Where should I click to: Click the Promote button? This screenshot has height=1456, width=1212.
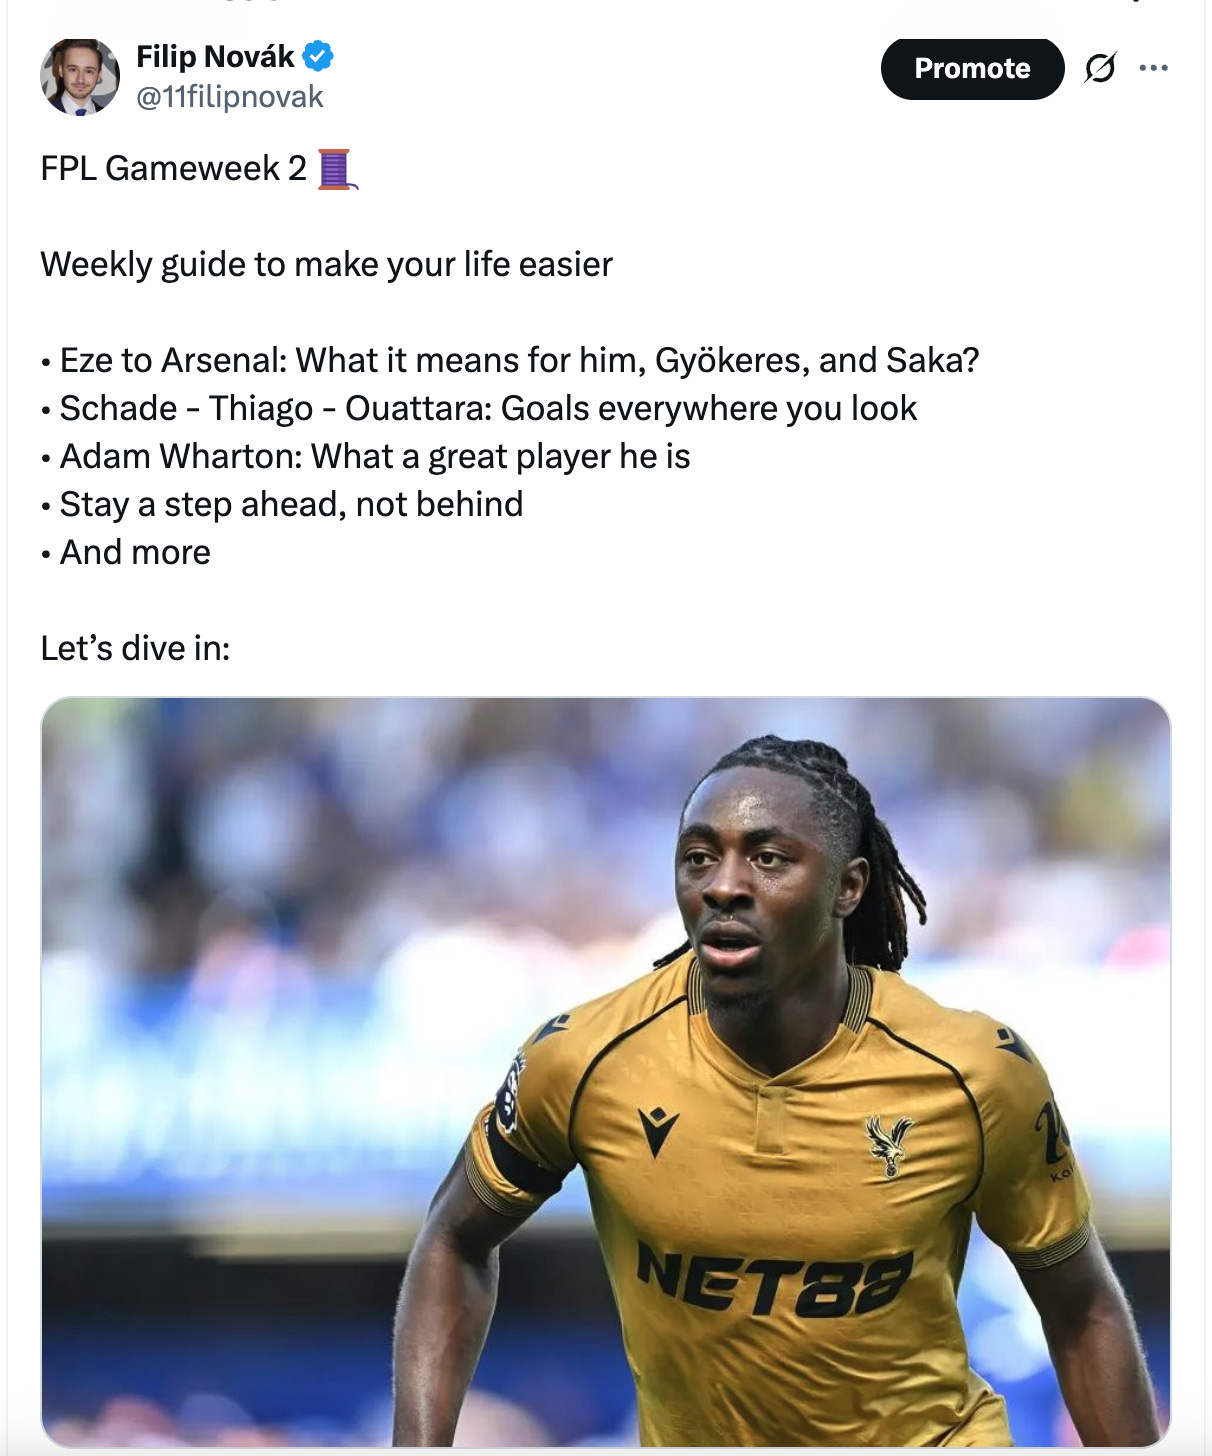click(x=972, y=68)
